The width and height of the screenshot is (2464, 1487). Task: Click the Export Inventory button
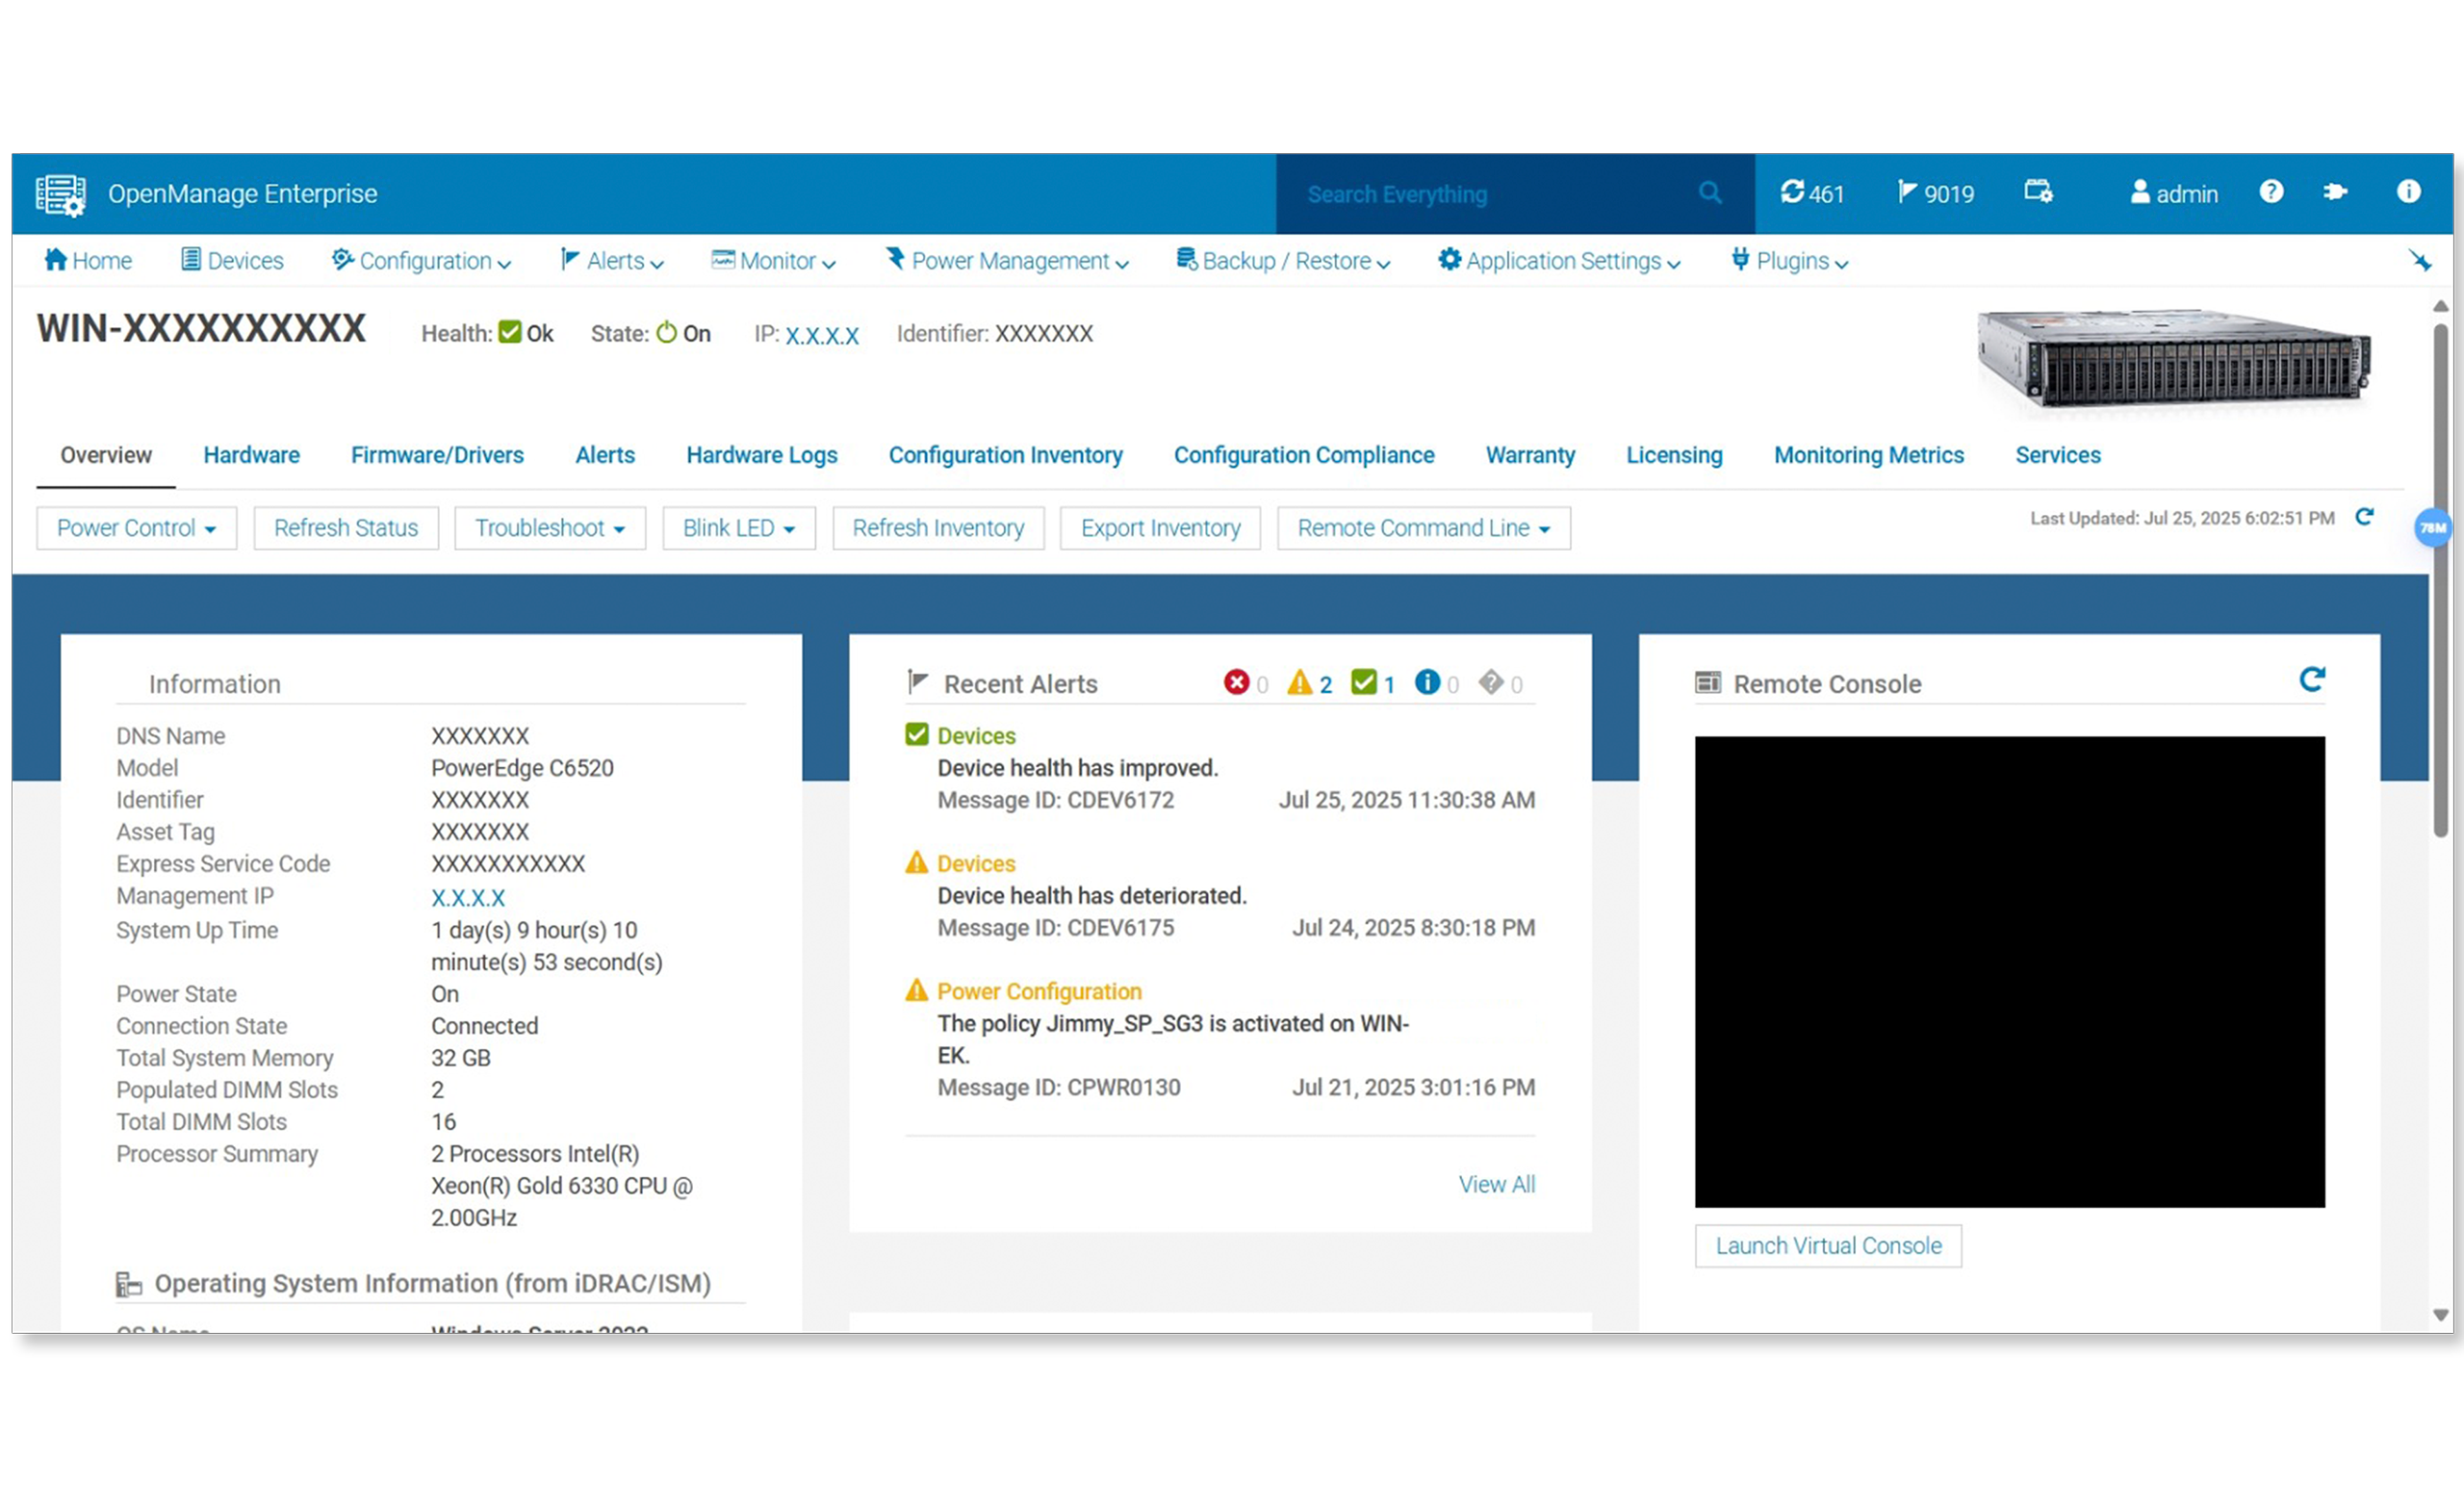pyautogui.click(x=1160, y=528)
